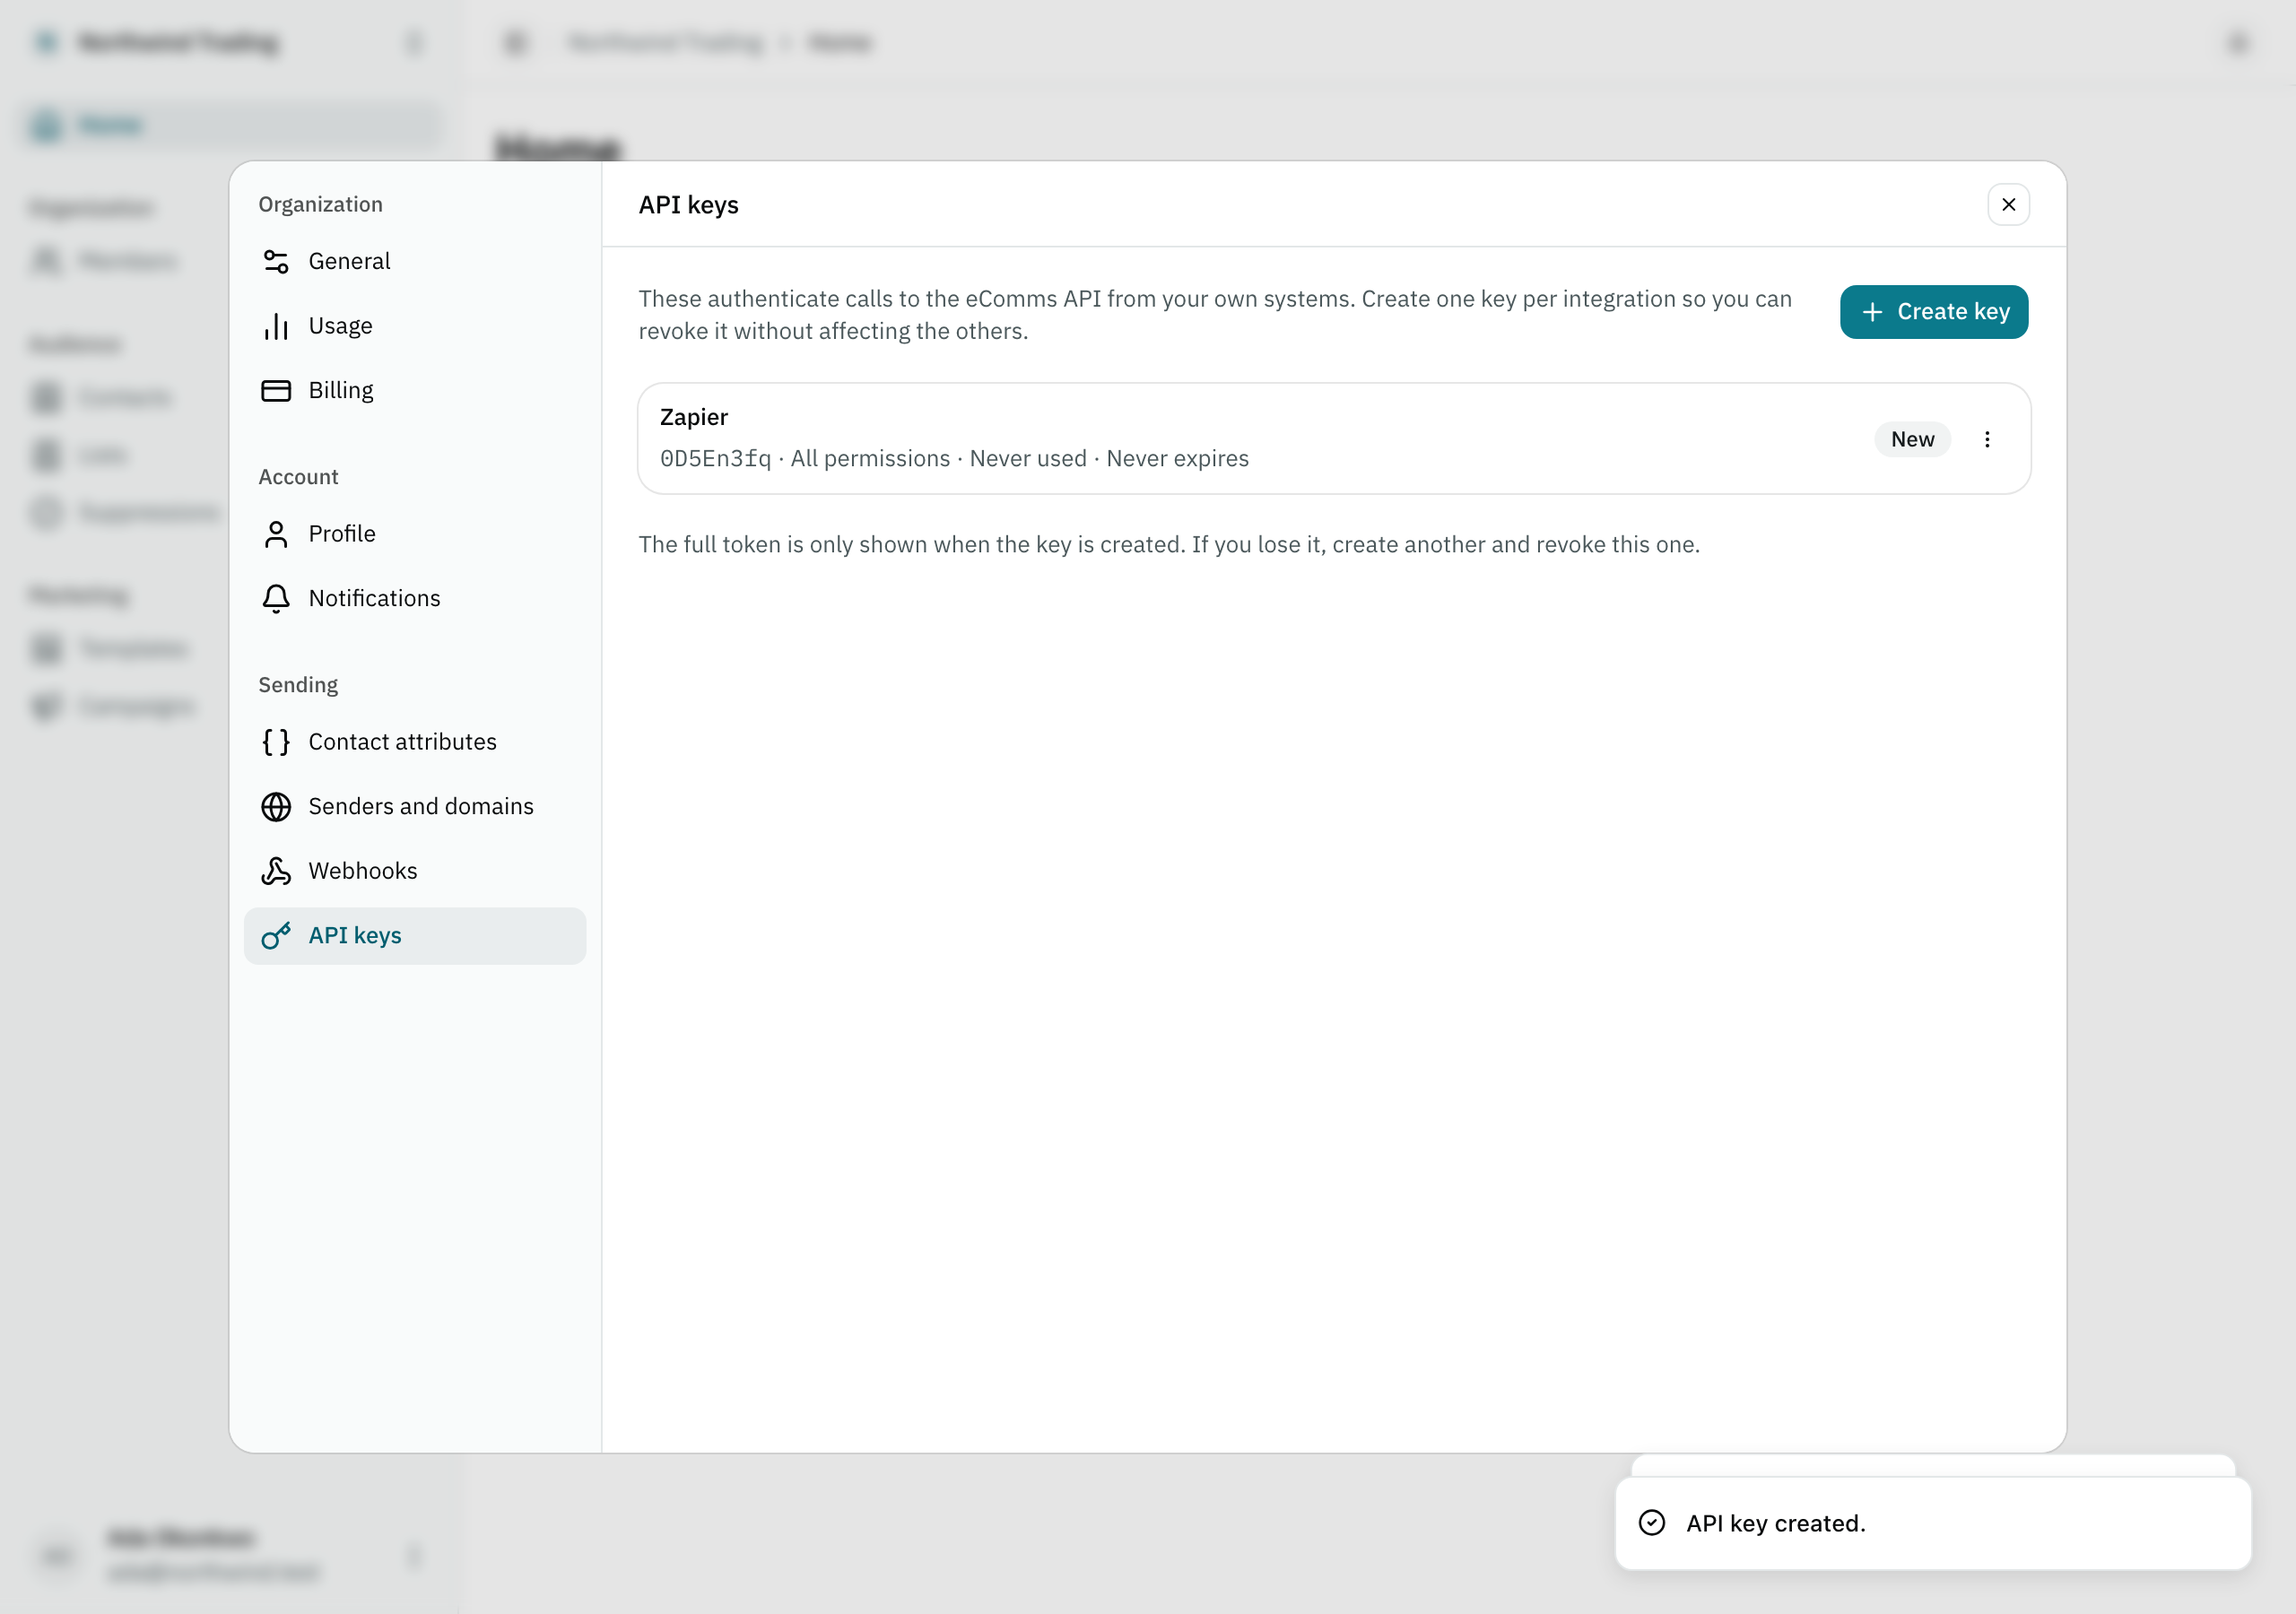Click the Account section heading
The image size is (2296, 1614).
(298, 477)
